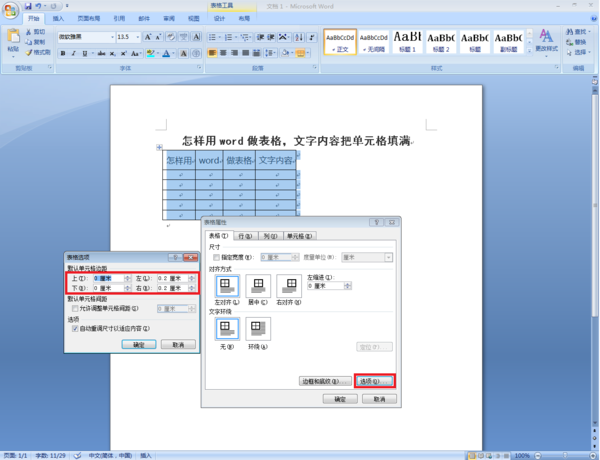Open highlight color dropdown arrow
The width and height of the screenshot is (600, 460).
pos(158,54)
